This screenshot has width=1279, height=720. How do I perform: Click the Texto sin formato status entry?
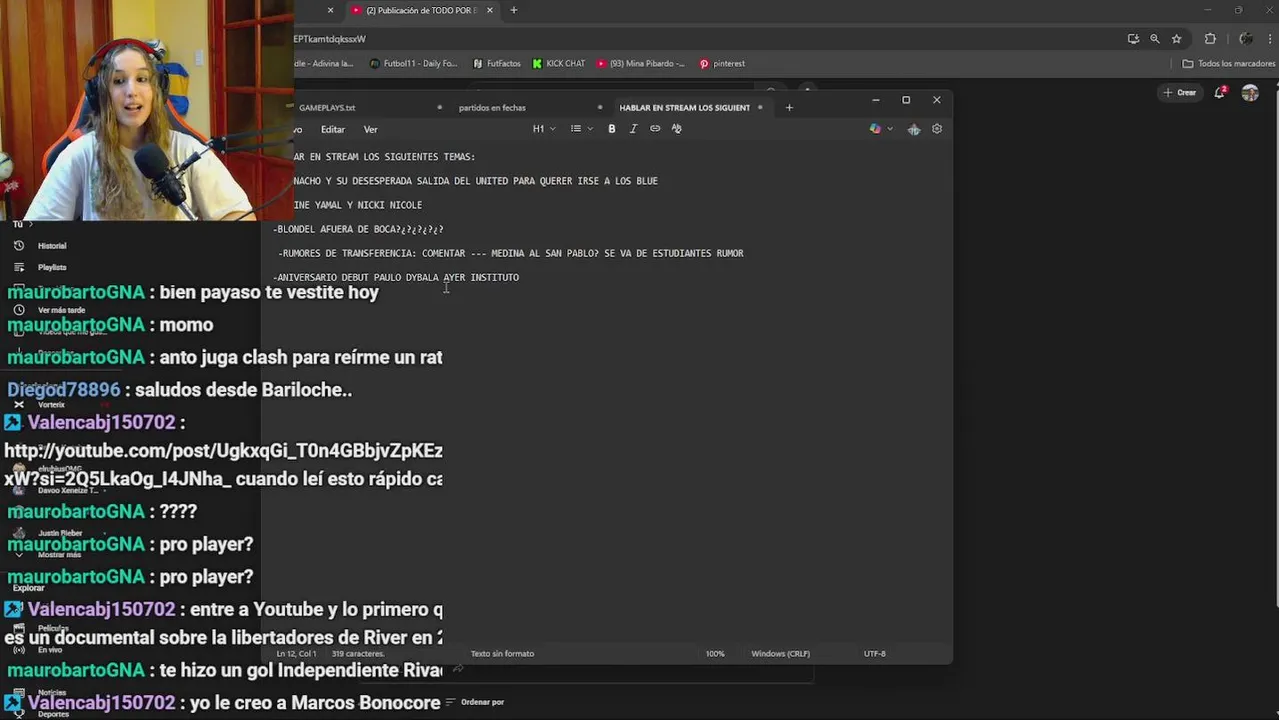(502, 654)
